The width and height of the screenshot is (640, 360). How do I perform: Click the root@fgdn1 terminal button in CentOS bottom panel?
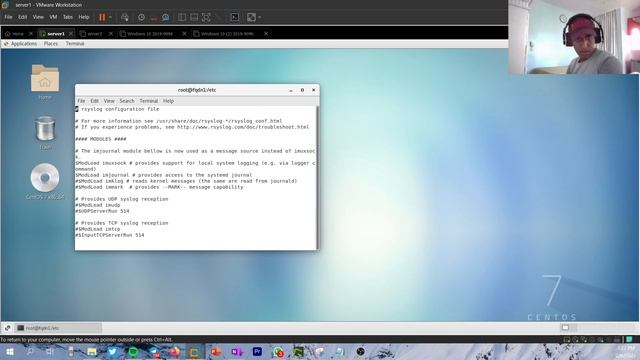58,328
